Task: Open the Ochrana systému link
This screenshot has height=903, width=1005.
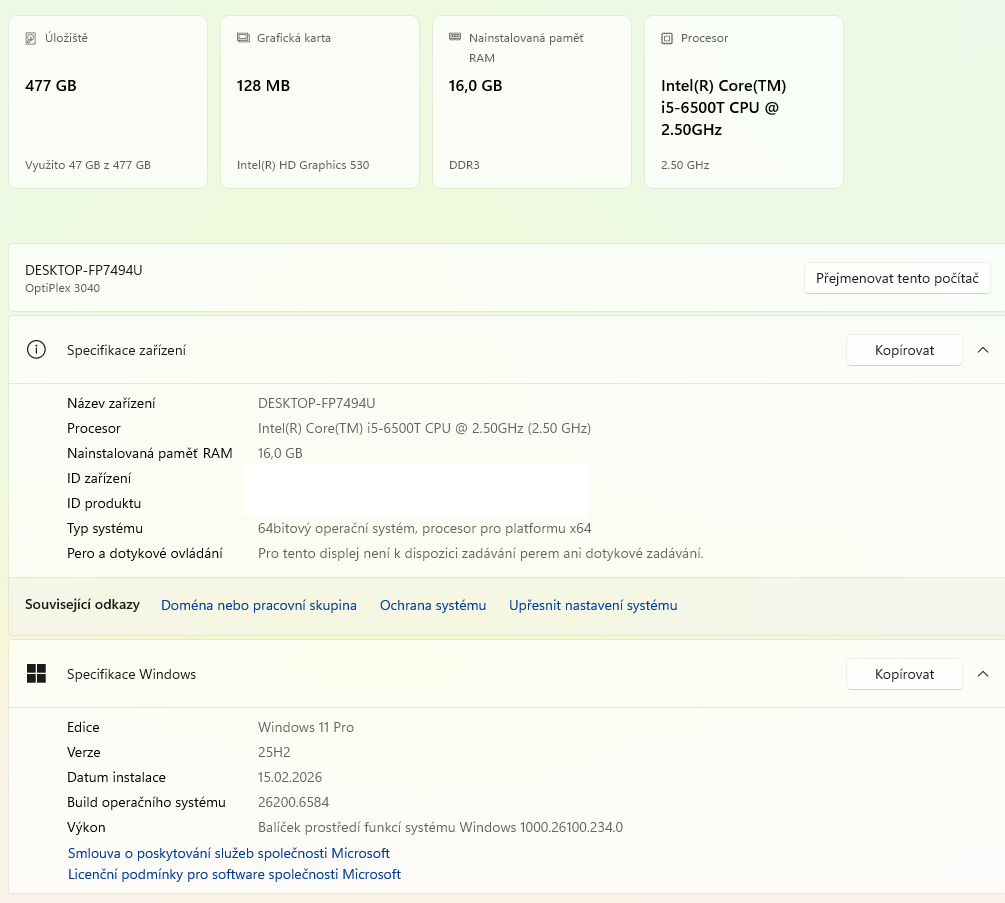Action: coord(433,605)
